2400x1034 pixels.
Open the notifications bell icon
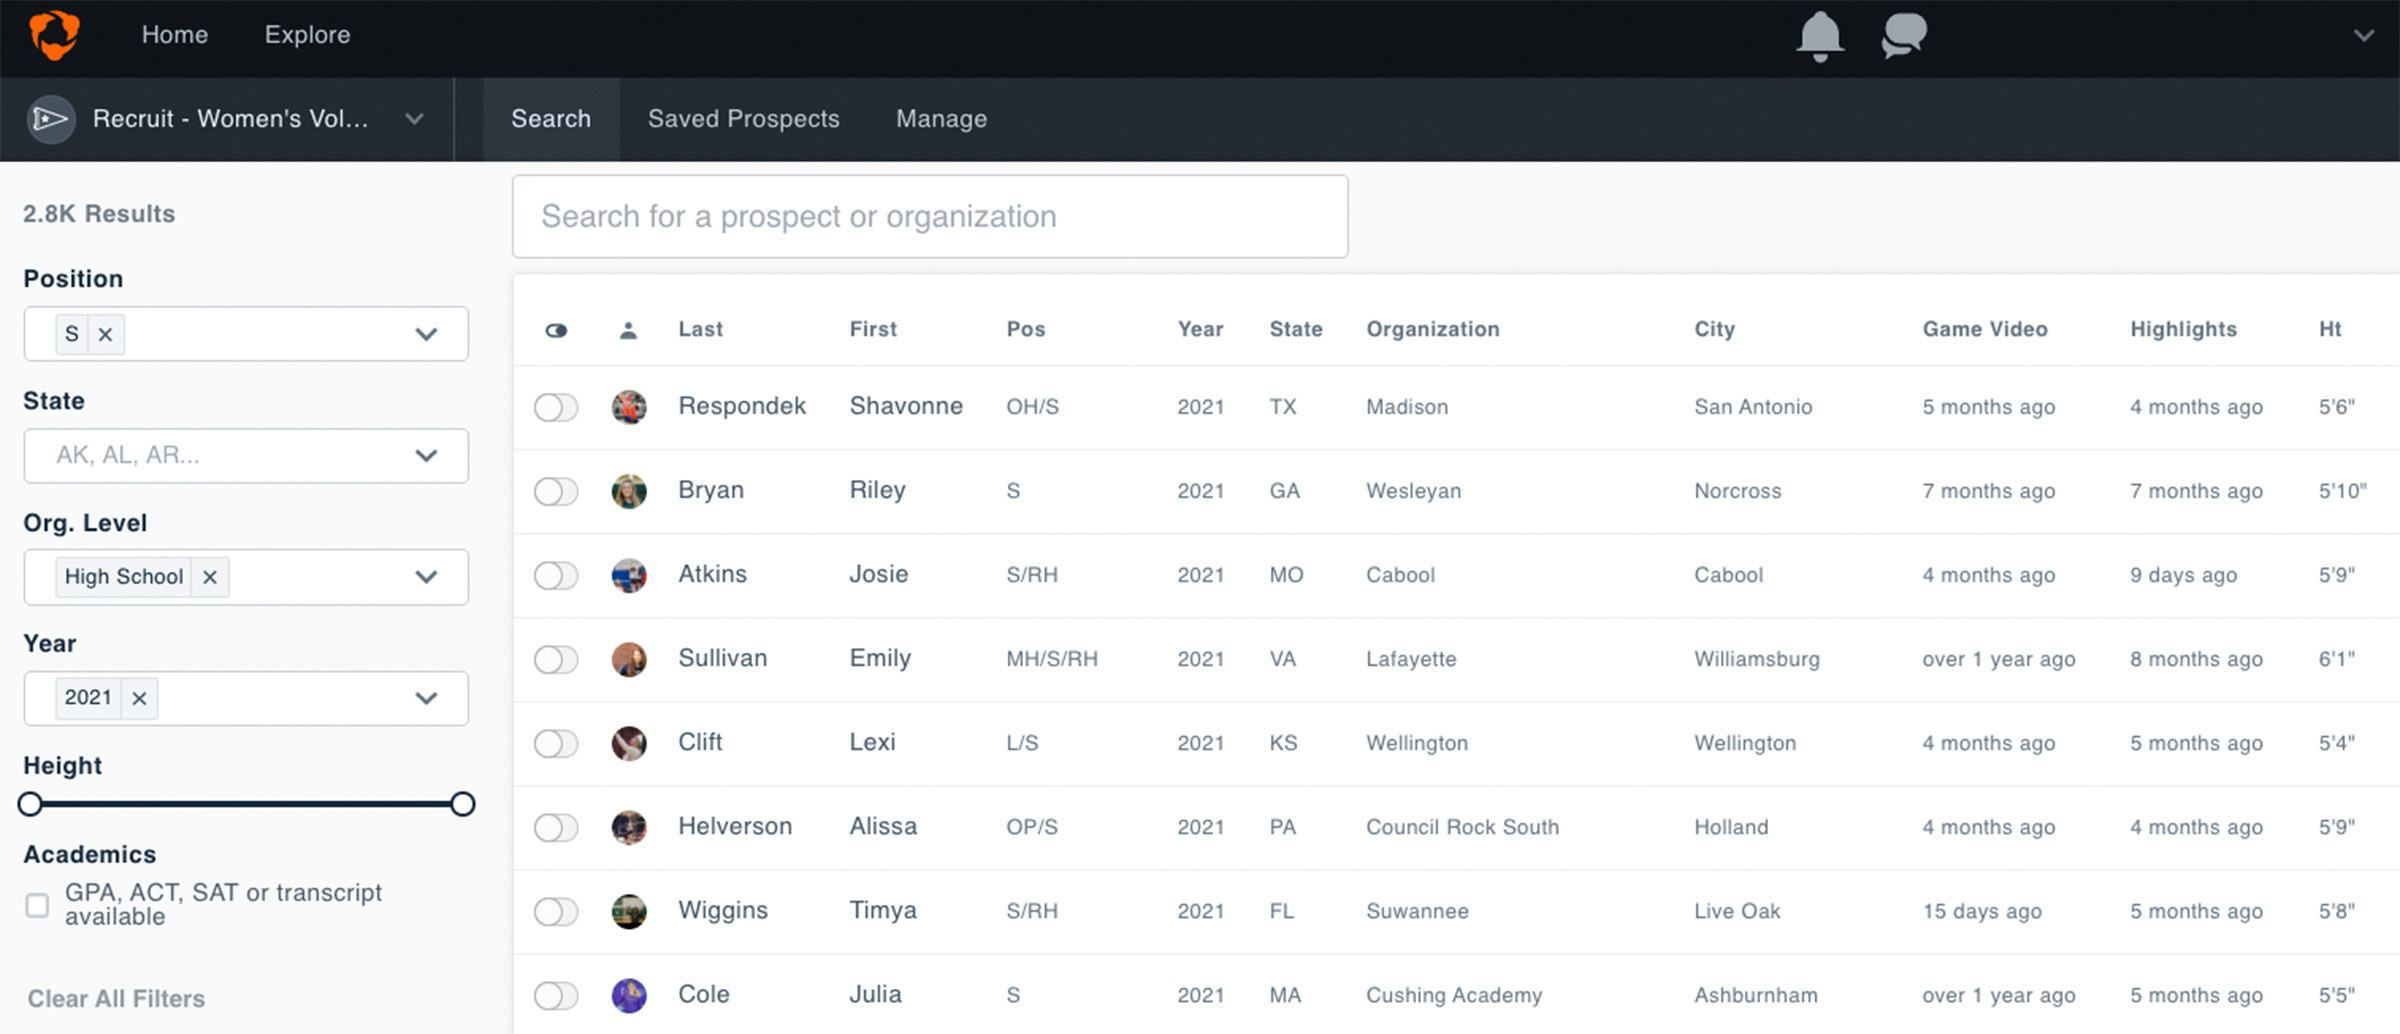(1819, 36)
